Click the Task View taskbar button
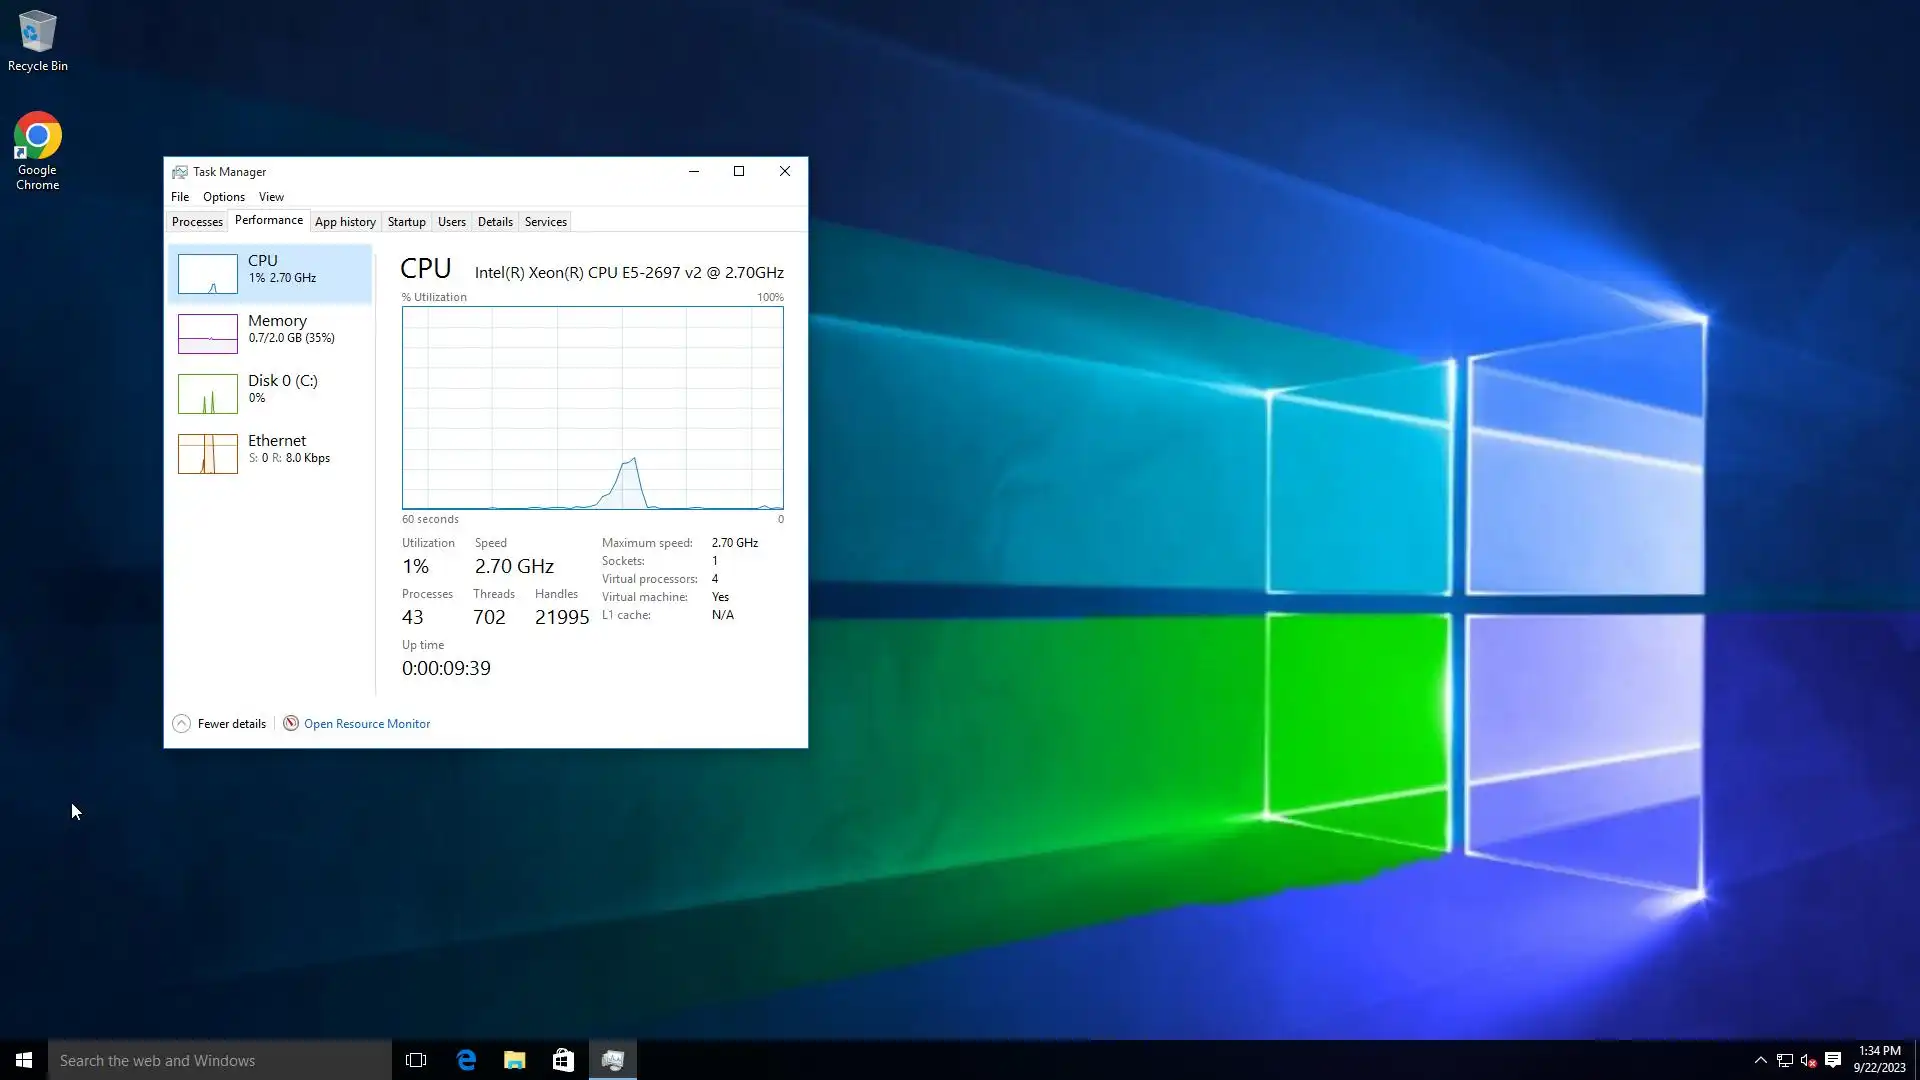Viewport: 1920px width, 1080px height. coord(416,1060)
